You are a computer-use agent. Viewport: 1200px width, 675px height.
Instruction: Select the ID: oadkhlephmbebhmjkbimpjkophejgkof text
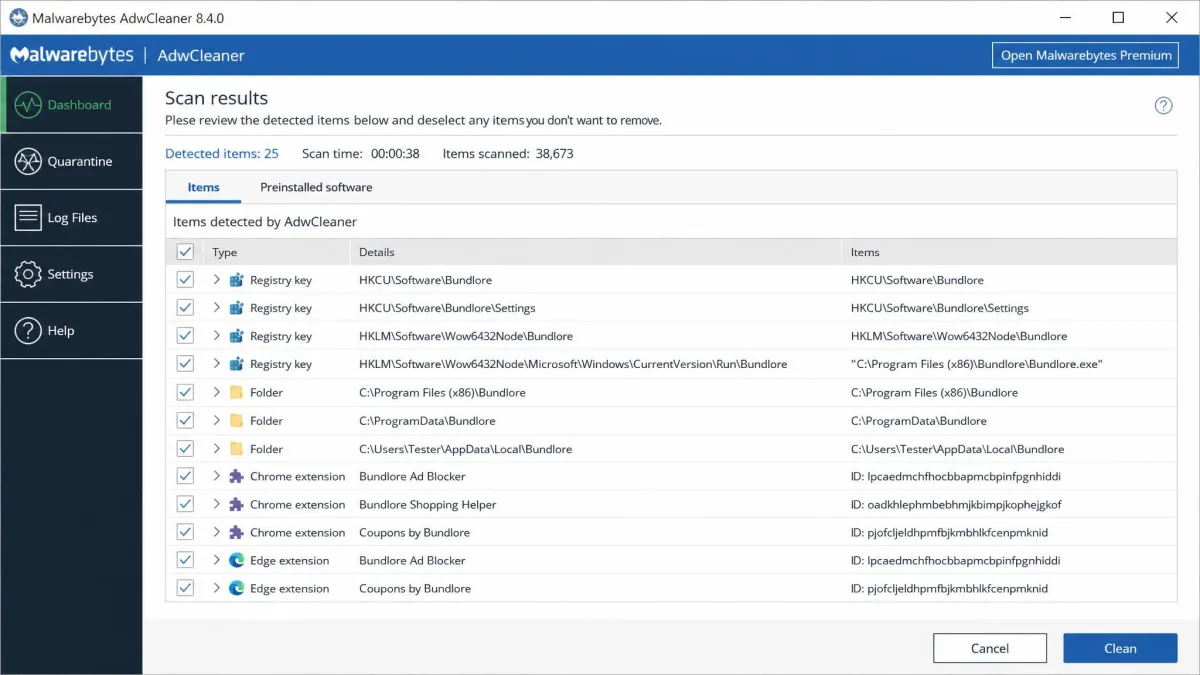[956, 504]
